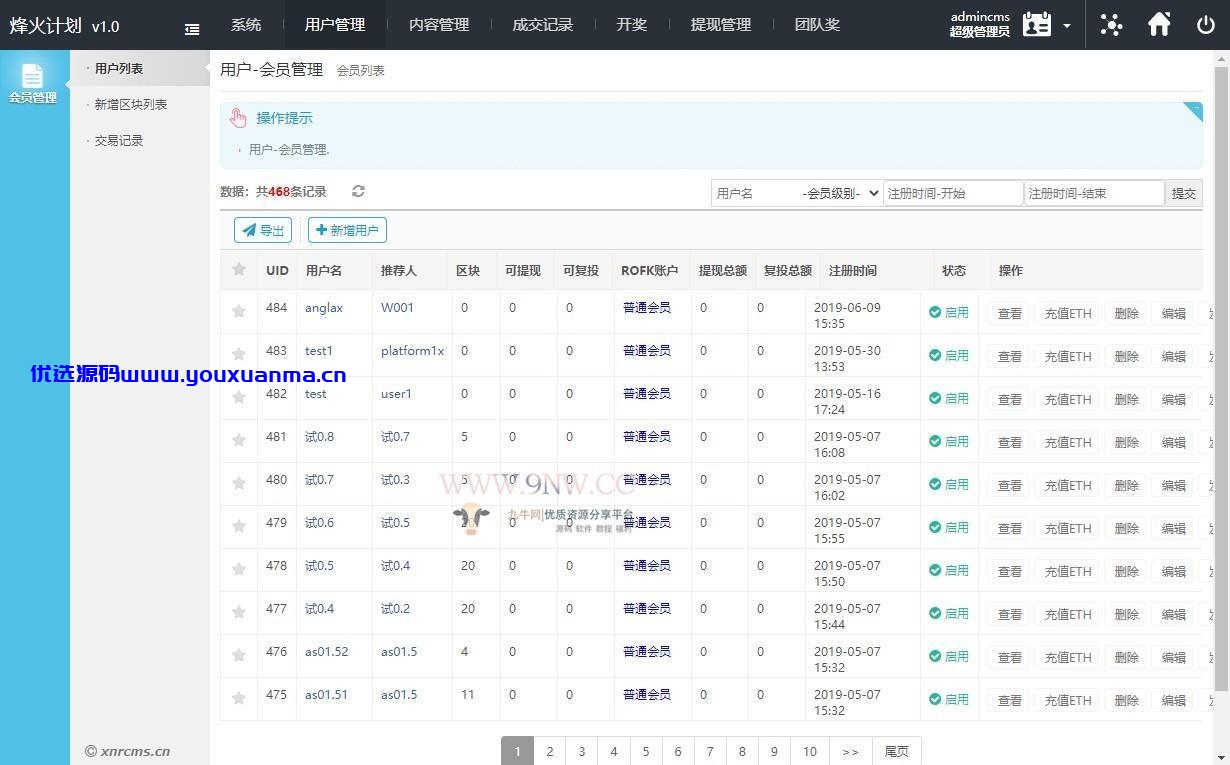This screenshot has height=765, width=1230.
Task: Click the star icon in the table header
Action: (x=239, y=269)
